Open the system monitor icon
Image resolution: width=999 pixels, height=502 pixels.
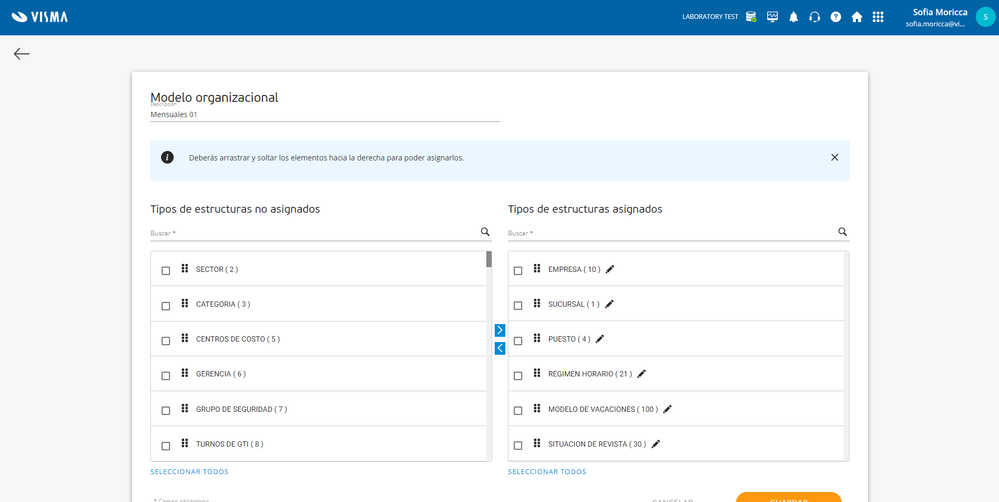pos(772,17)
